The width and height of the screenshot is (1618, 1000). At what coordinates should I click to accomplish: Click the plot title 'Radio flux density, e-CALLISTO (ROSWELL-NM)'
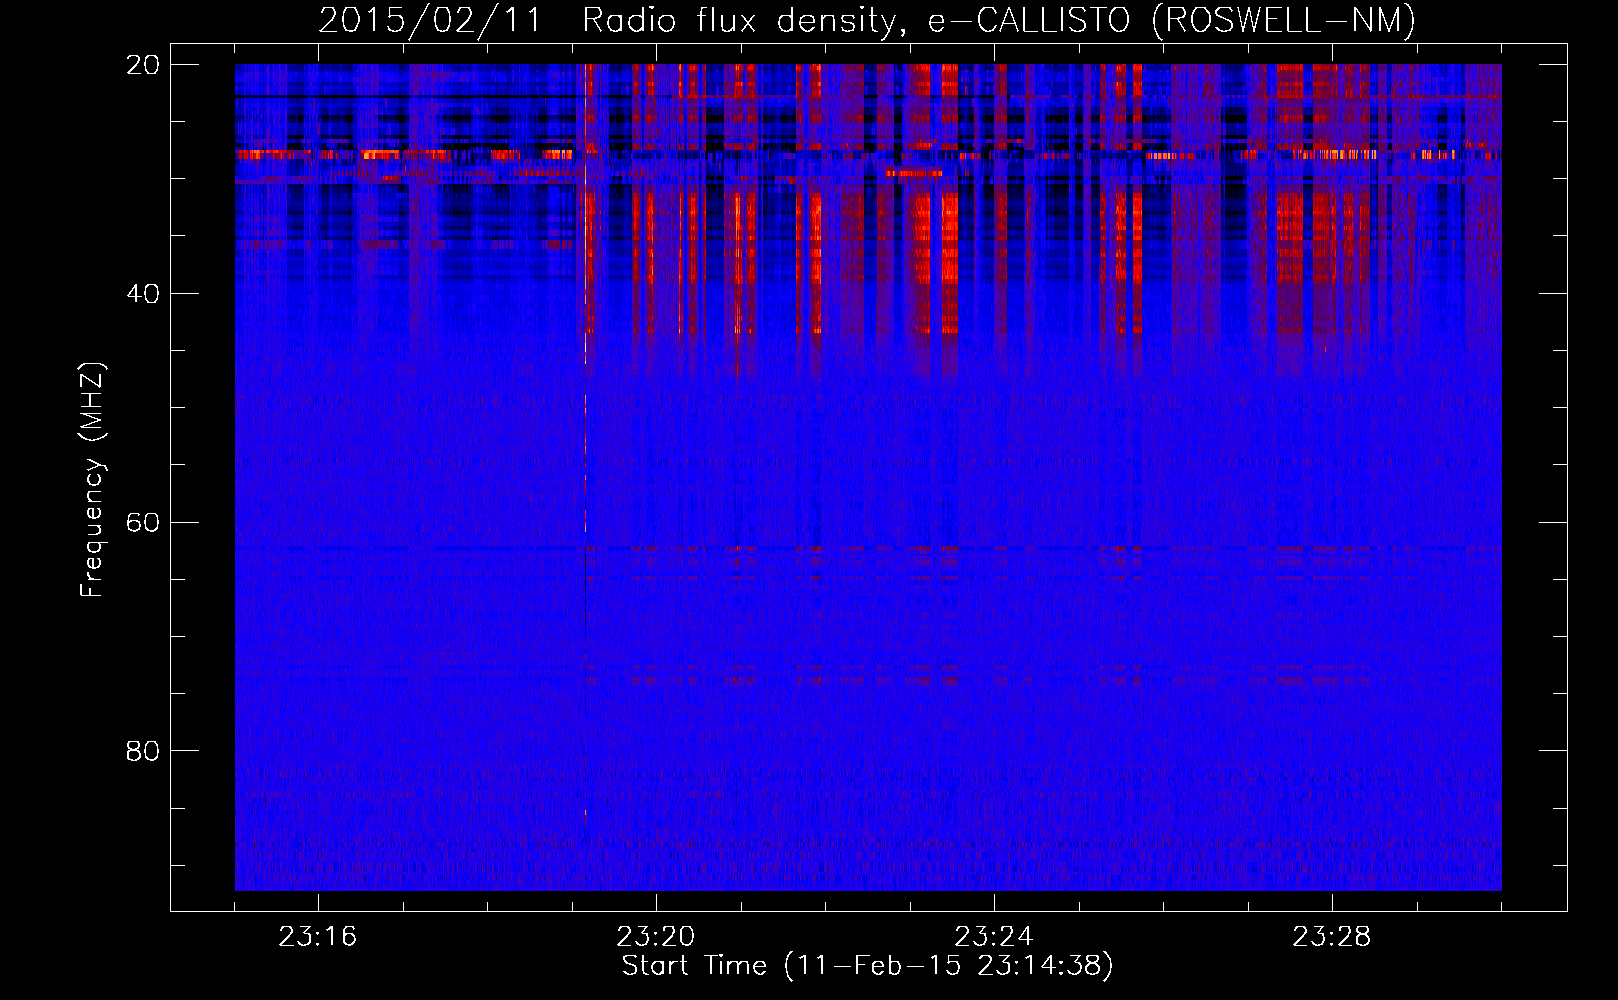click(x=999, y=20)
